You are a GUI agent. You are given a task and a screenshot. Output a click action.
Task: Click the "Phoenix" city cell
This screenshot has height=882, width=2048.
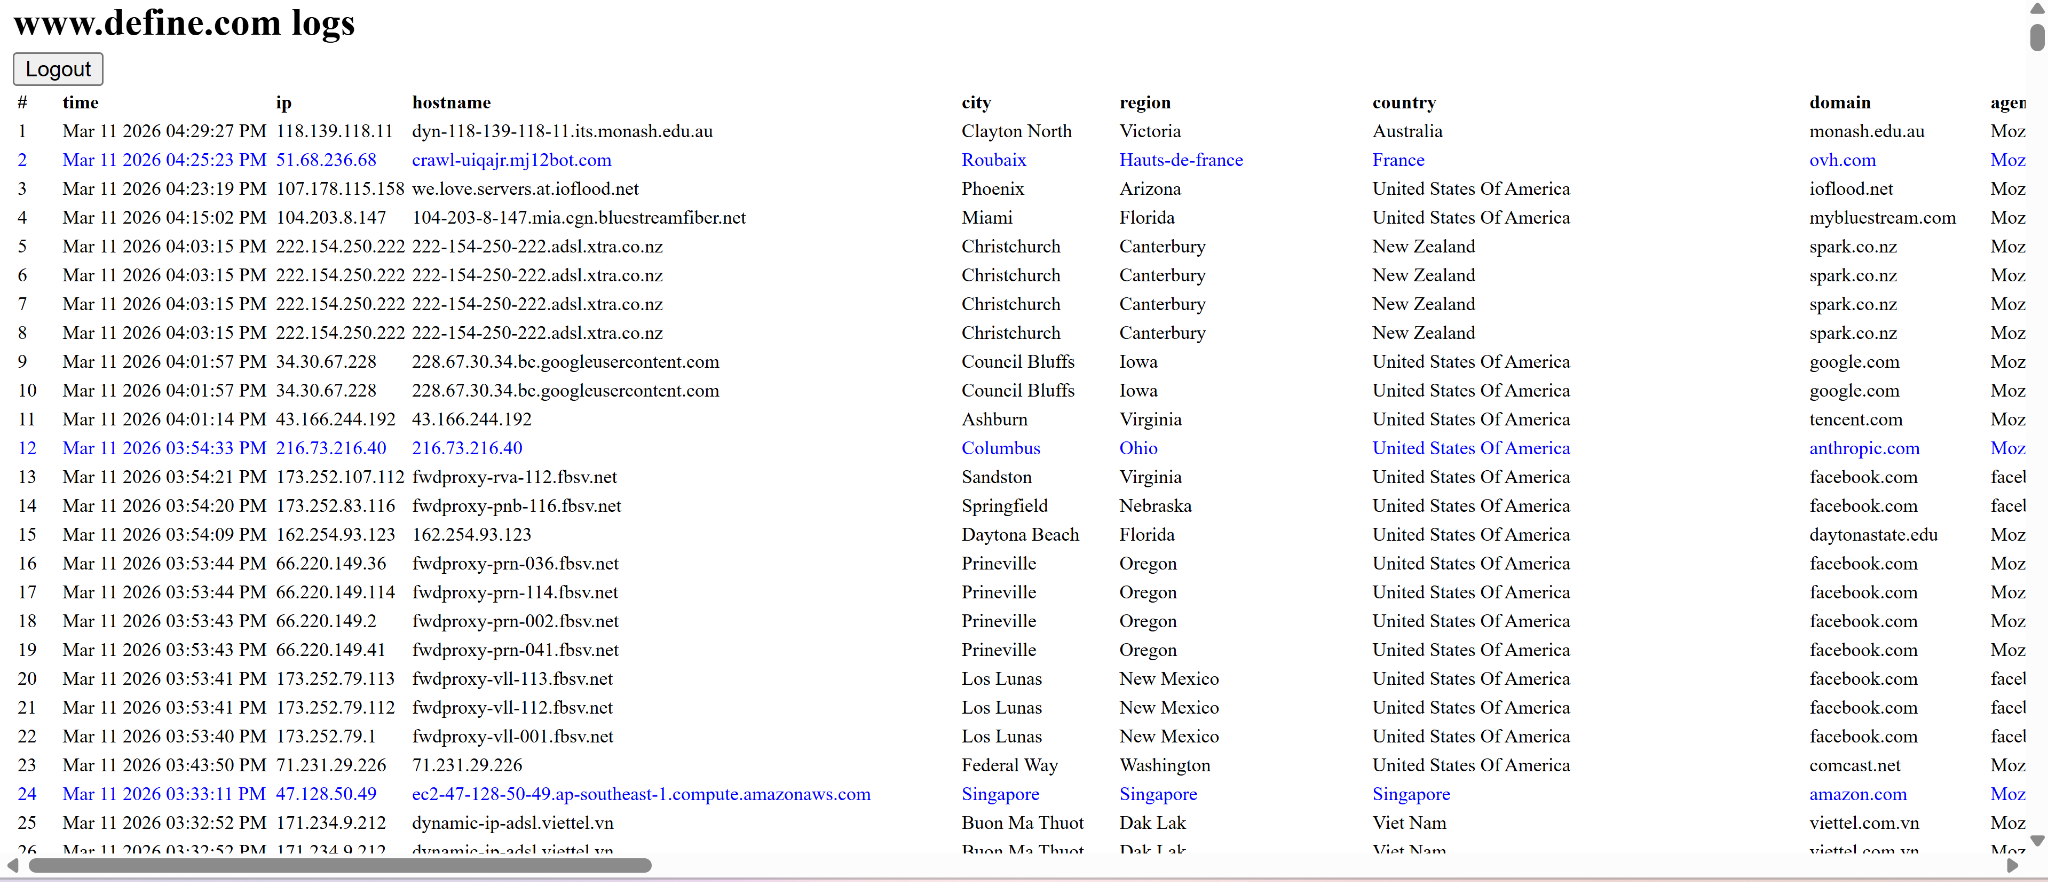click(x=993, y=189)
